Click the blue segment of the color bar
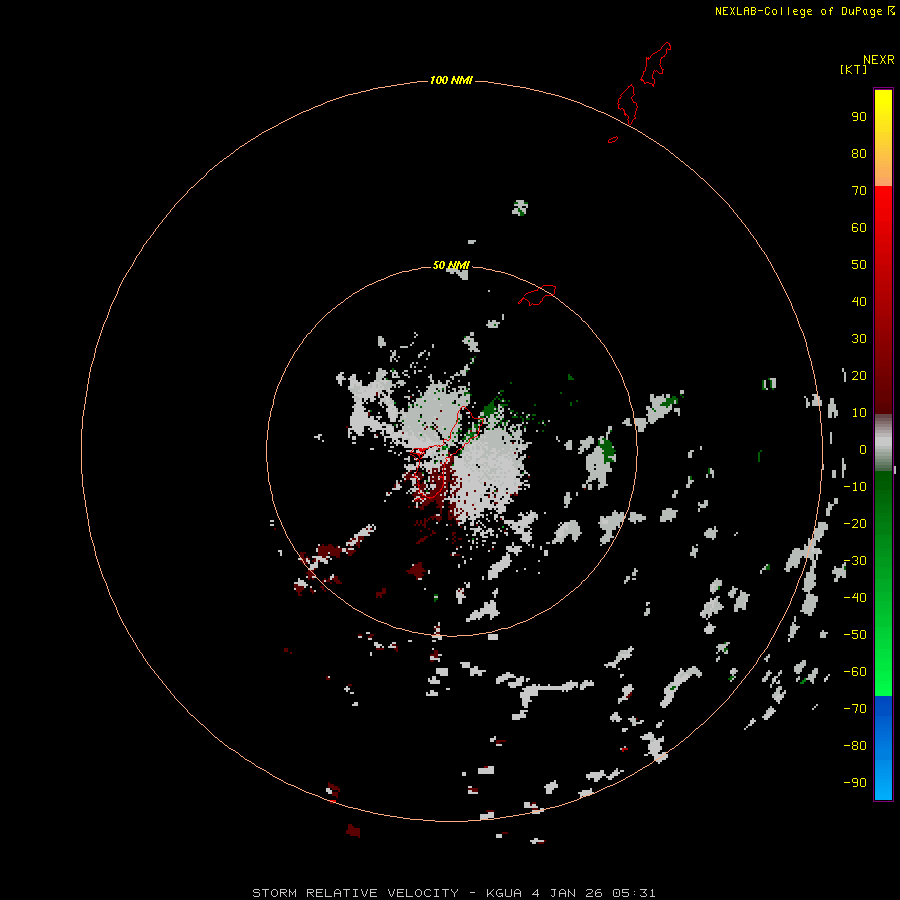Screen dimensions: 900x900 point(883,748)
